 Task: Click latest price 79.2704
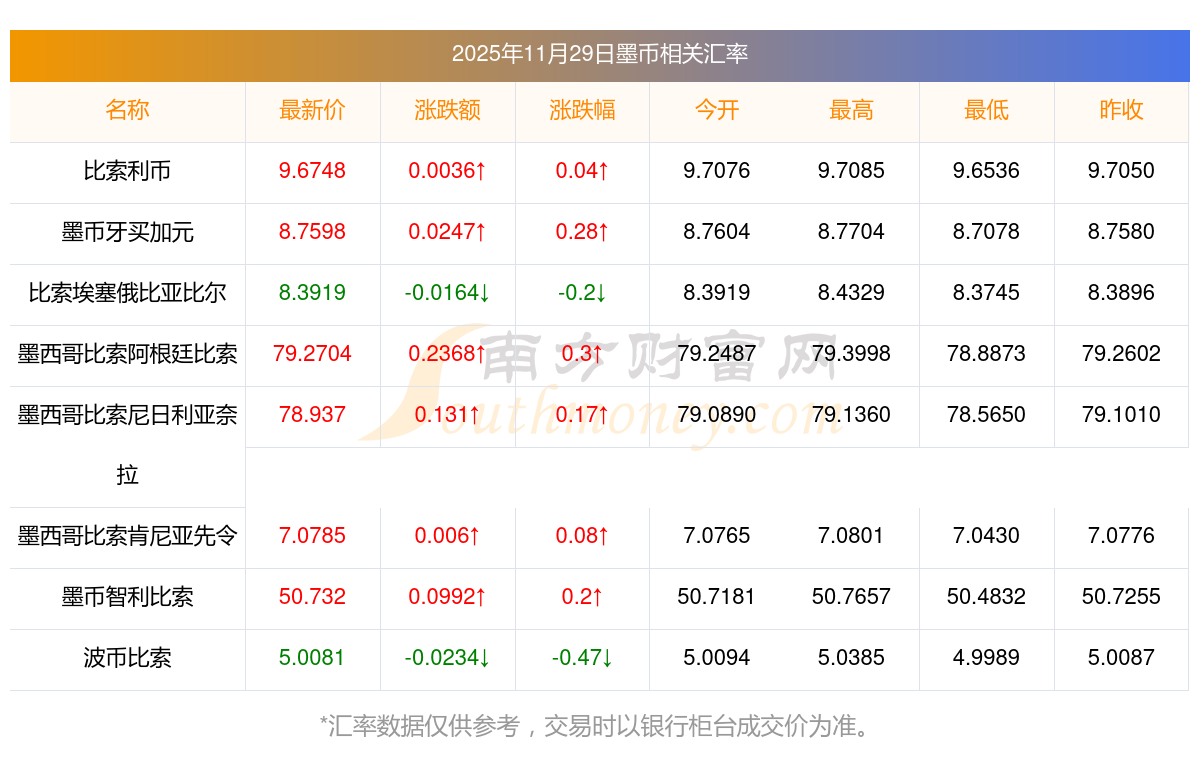pyautogui.click(x=312, y=354)
